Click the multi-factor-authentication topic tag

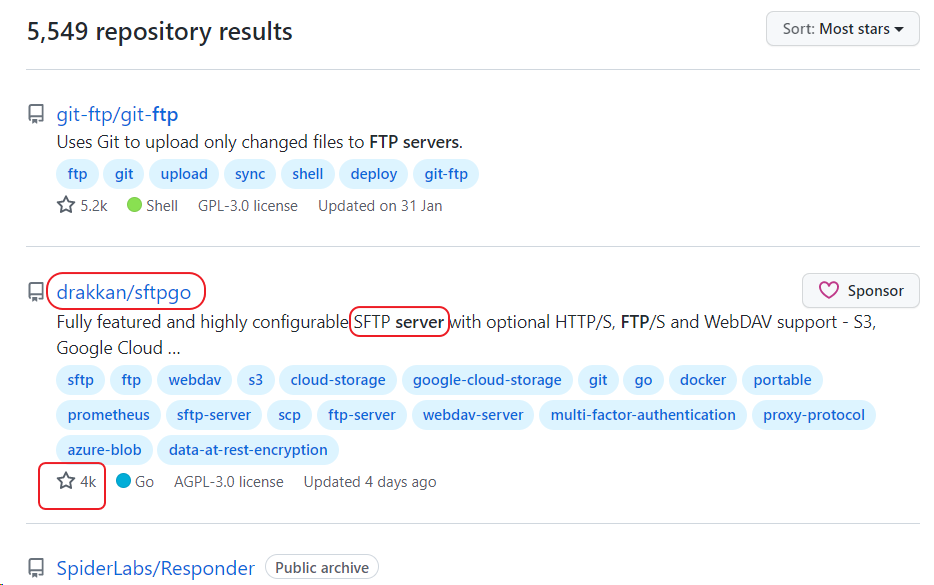coord(643,414)
